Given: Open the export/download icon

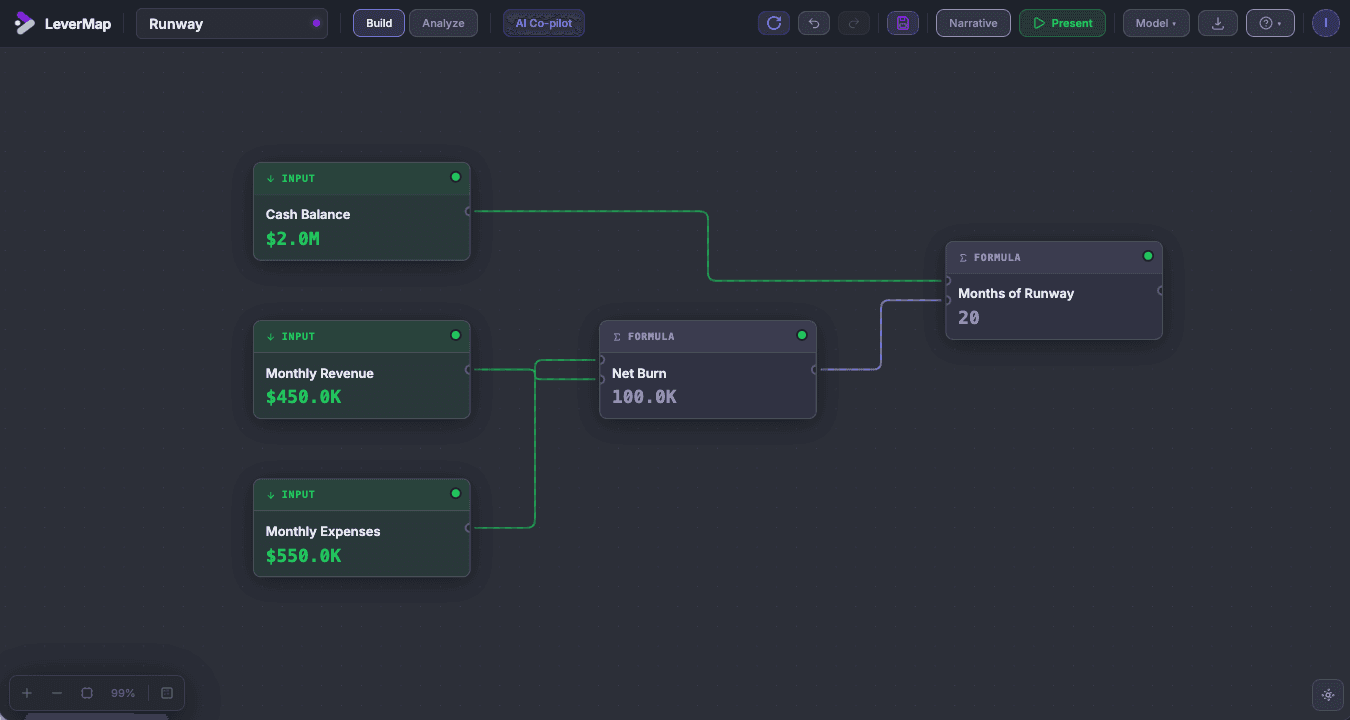Looking at the screenshot, I should click(x=1217, y=22).
